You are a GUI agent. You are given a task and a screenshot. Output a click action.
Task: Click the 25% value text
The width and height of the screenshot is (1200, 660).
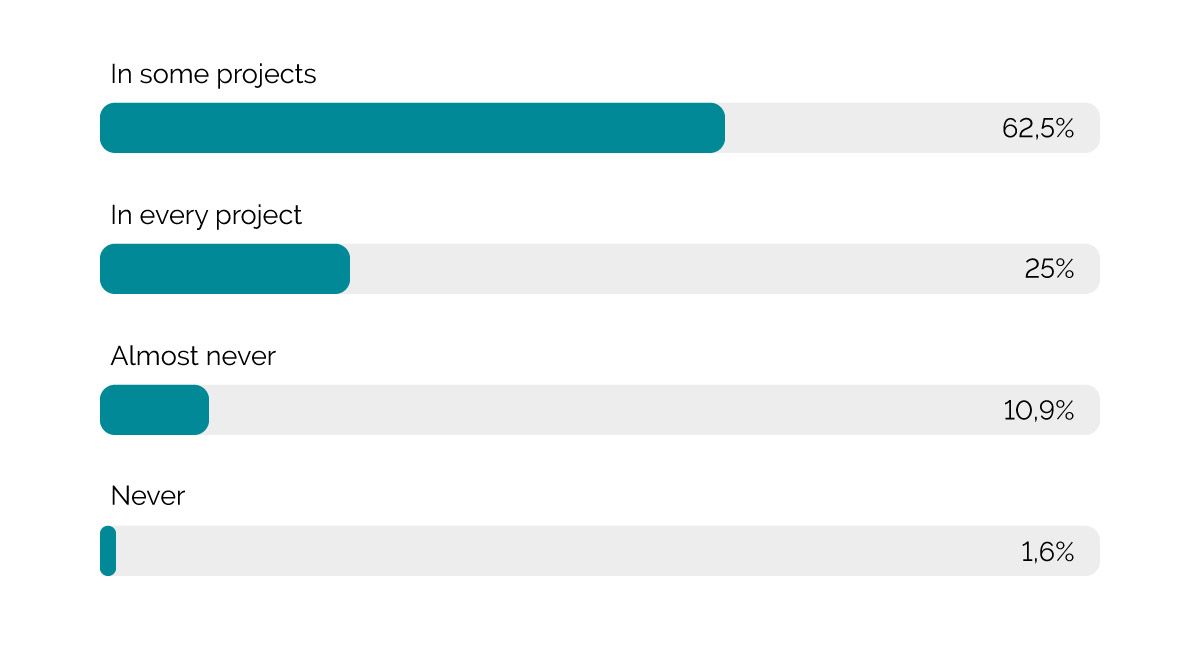(1049, 269)
